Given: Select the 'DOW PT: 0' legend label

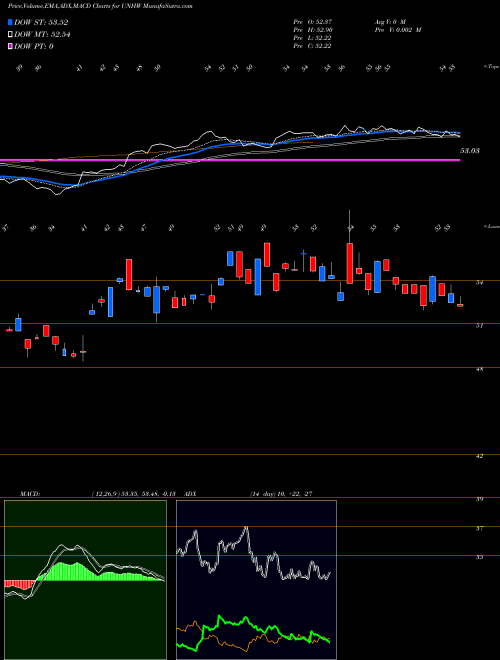Looking at the screenshot, I should click(33, 46).
